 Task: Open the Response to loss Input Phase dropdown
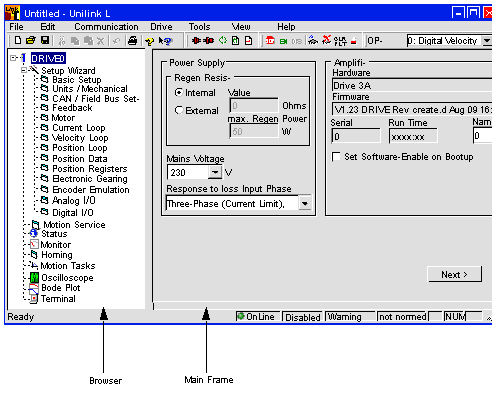pos(305,203)
